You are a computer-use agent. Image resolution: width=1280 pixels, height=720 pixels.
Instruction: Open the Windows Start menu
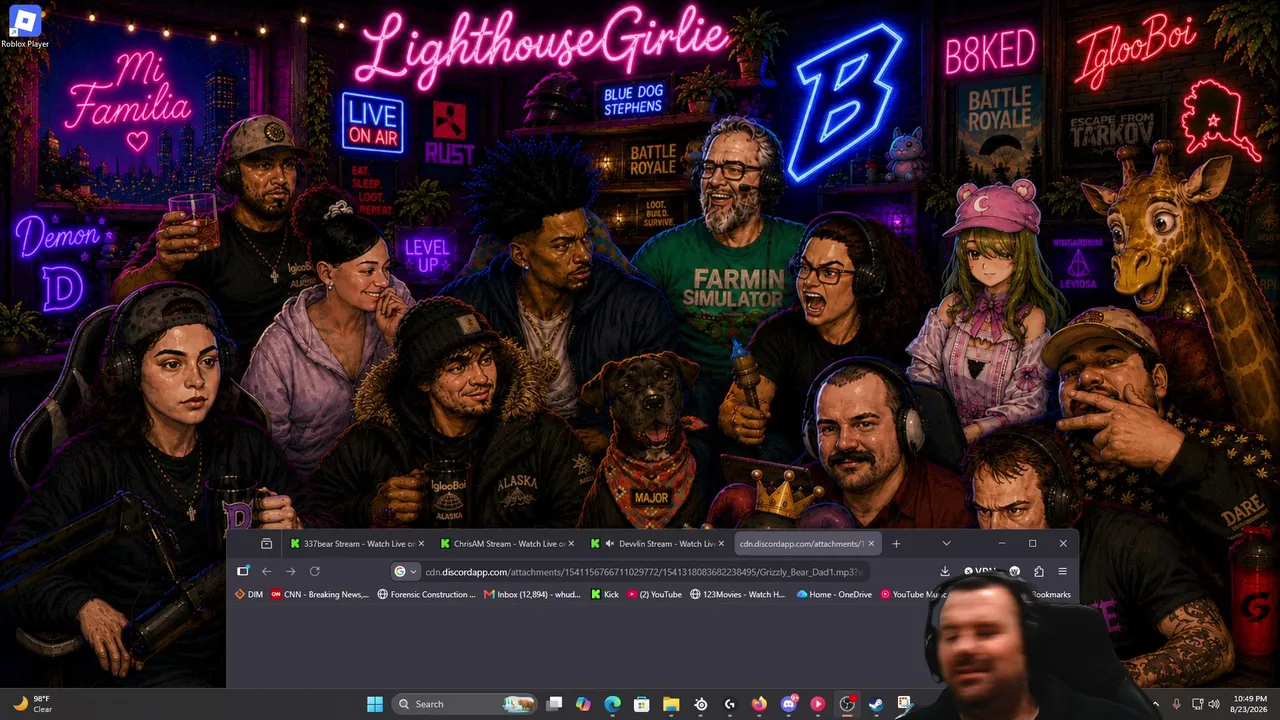375,704
